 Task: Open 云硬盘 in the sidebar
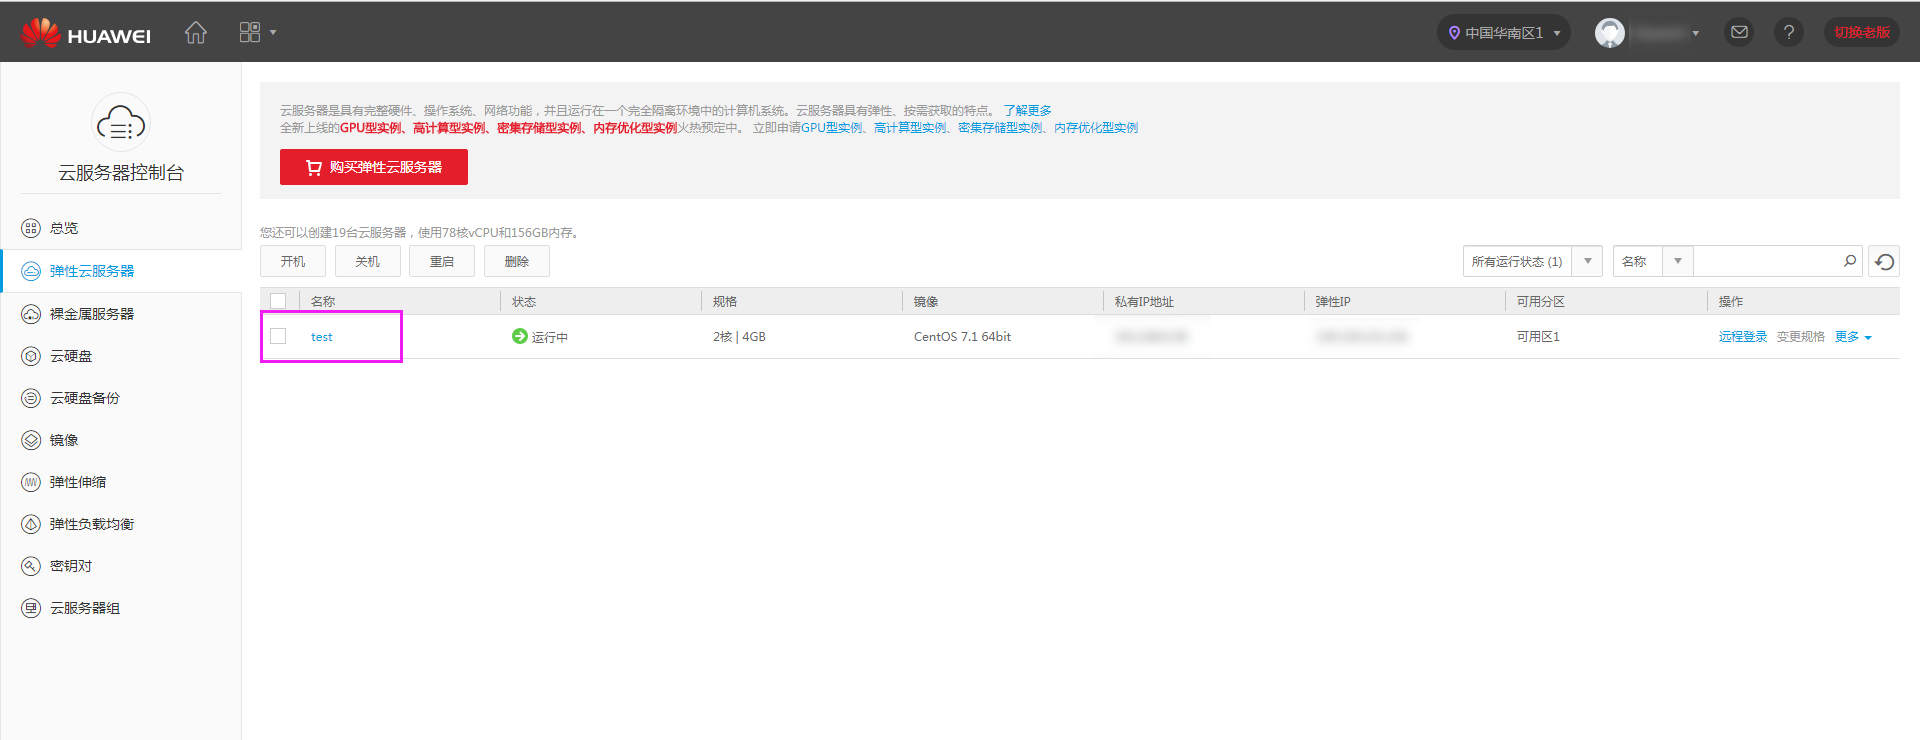click(71, 356)
